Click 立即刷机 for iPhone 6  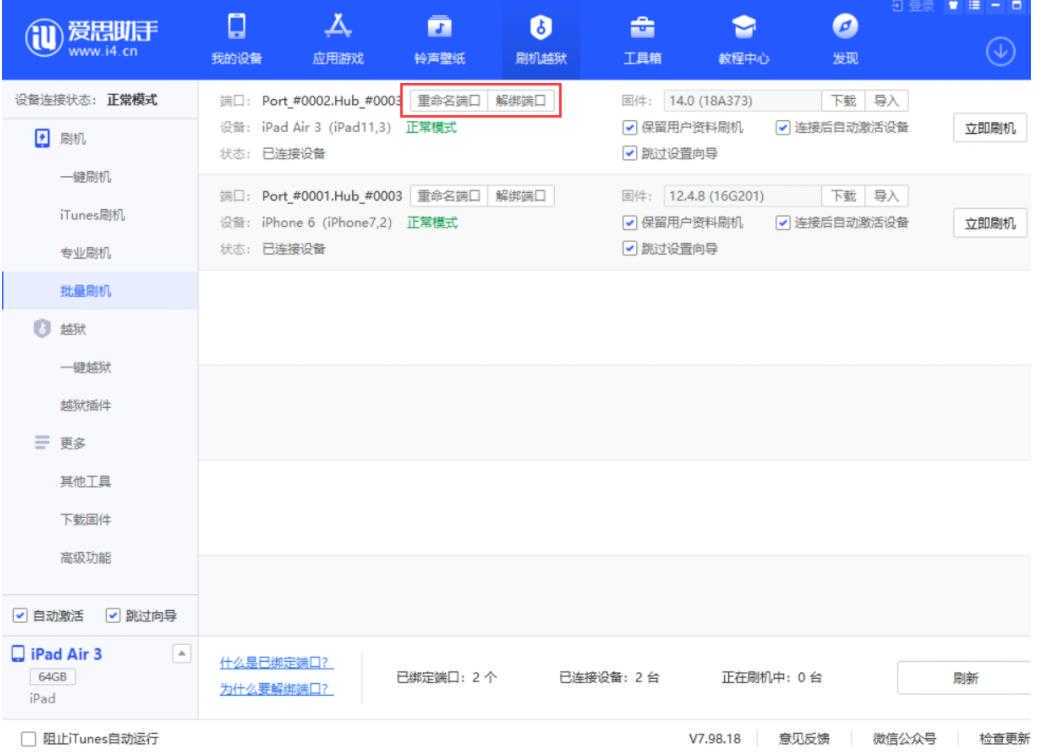coord(990,224)
